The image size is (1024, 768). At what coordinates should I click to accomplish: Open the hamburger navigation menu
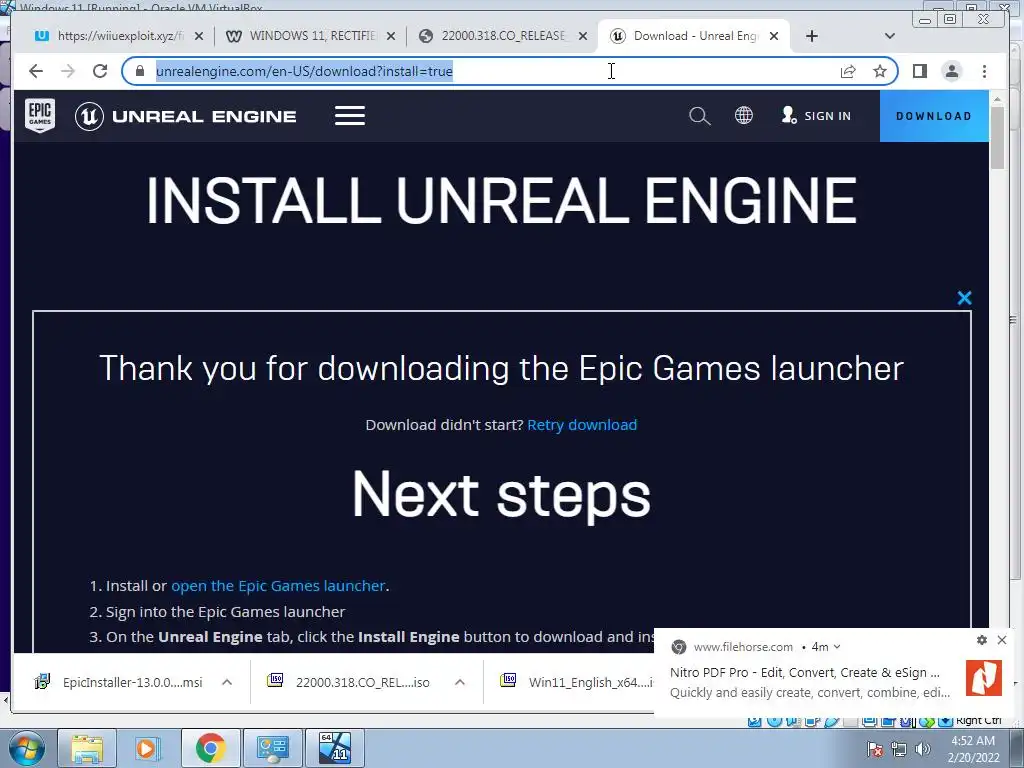(x=350, y=116)
